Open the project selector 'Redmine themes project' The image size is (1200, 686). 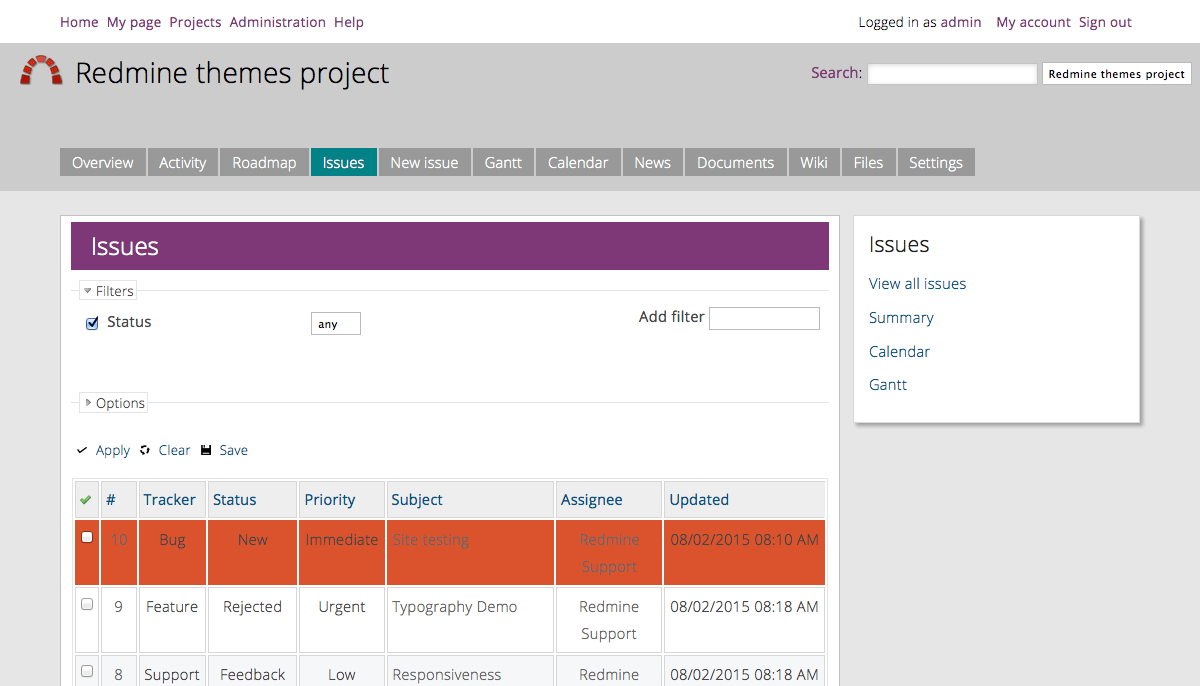pyautogui.click(x=1117, y=74)
